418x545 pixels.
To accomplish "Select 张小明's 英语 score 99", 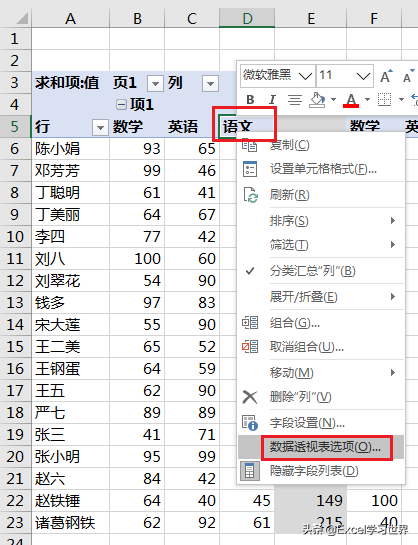I will coord(192,457).
